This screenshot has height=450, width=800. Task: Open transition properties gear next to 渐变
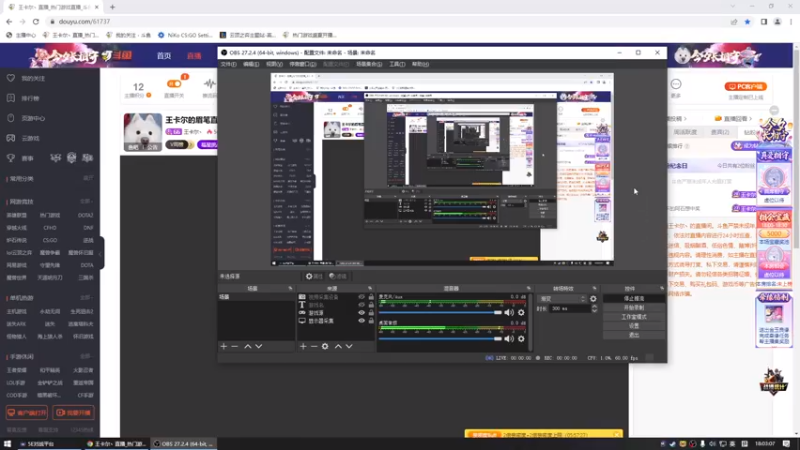pyautogui.click(x=593, y=299)
